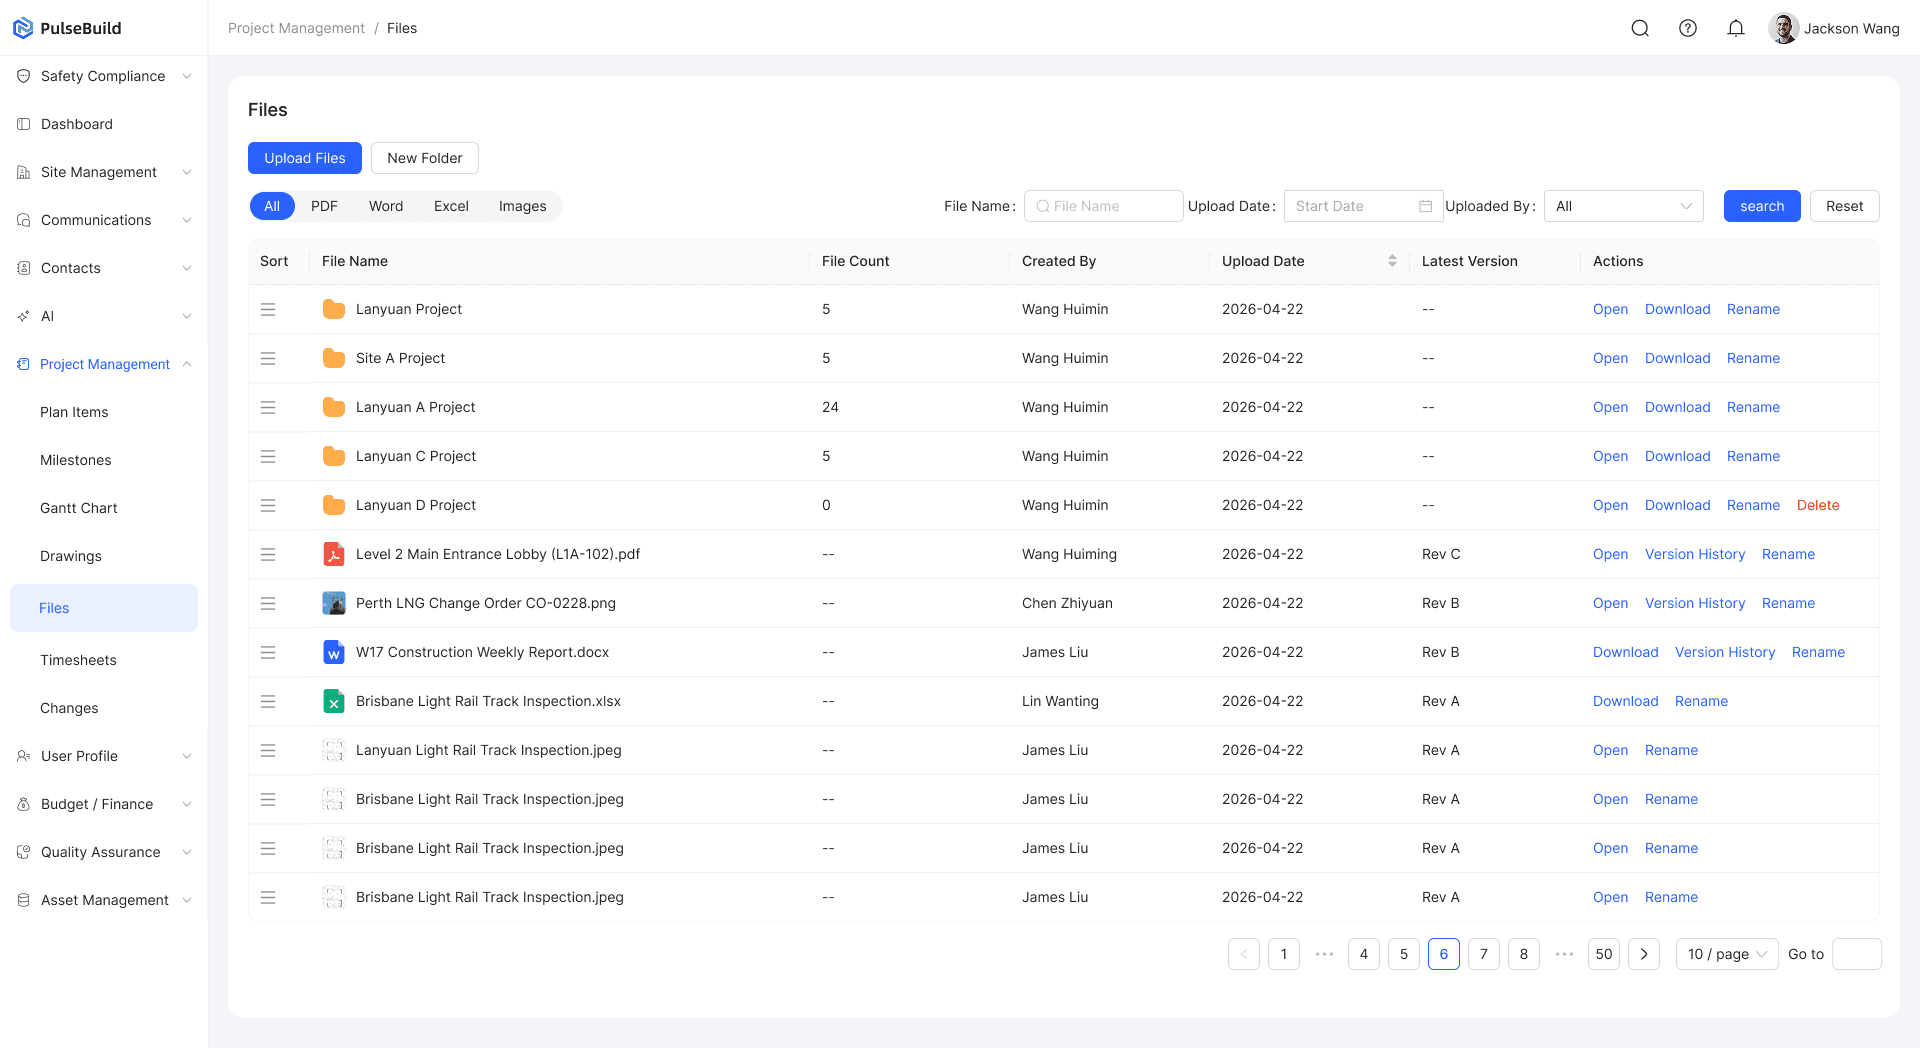Click the image icon of Lanyuan Light Rail jpeg

tap(334, 750)
